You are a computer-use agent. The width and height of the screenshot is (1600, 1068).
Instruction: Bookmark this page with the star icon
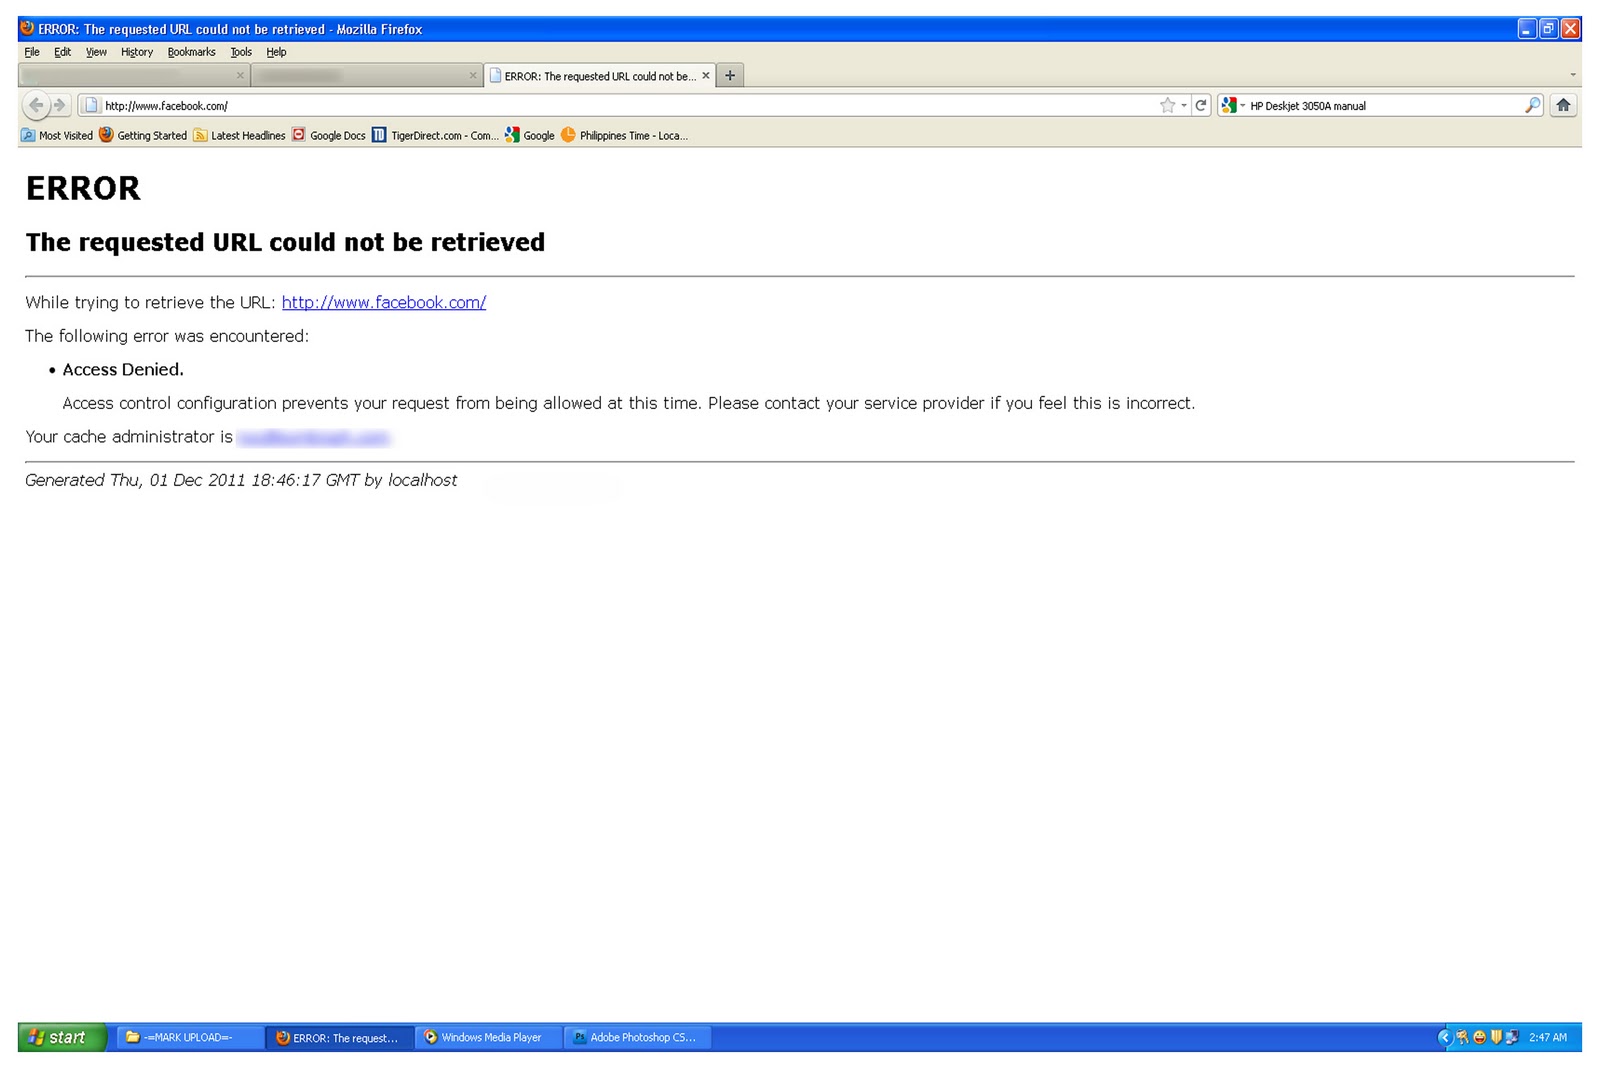tap(1167, 105)
